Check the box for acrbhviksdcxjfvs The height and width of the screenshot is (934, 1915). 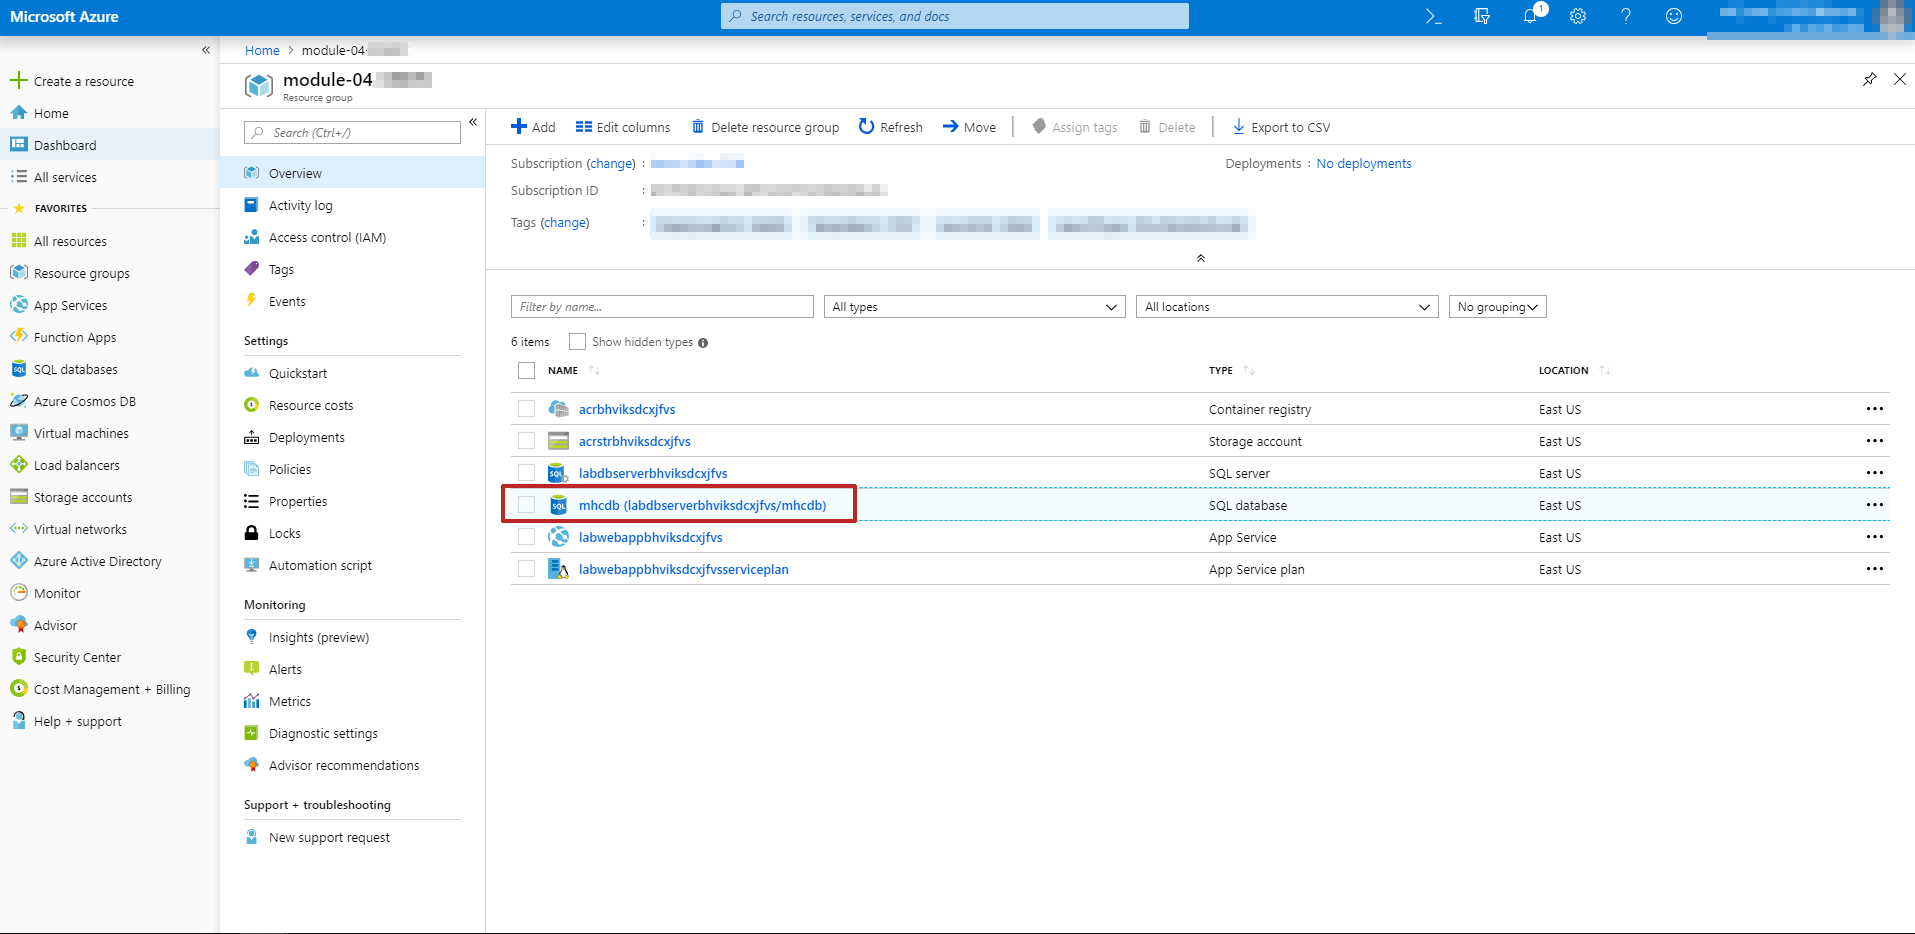(526, 409)
